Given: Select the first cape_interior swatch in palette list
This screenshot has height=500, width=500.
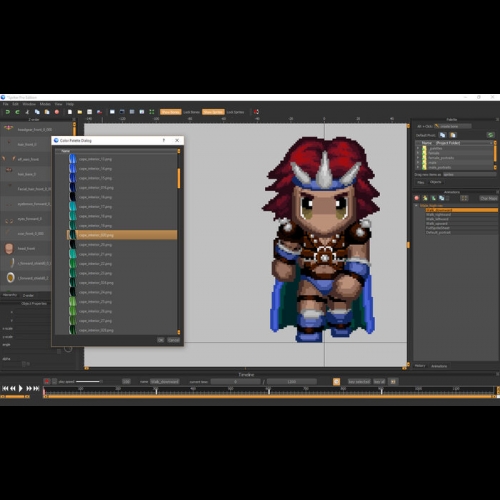Looking at the screenshot, I should click(x=73, y=159).
